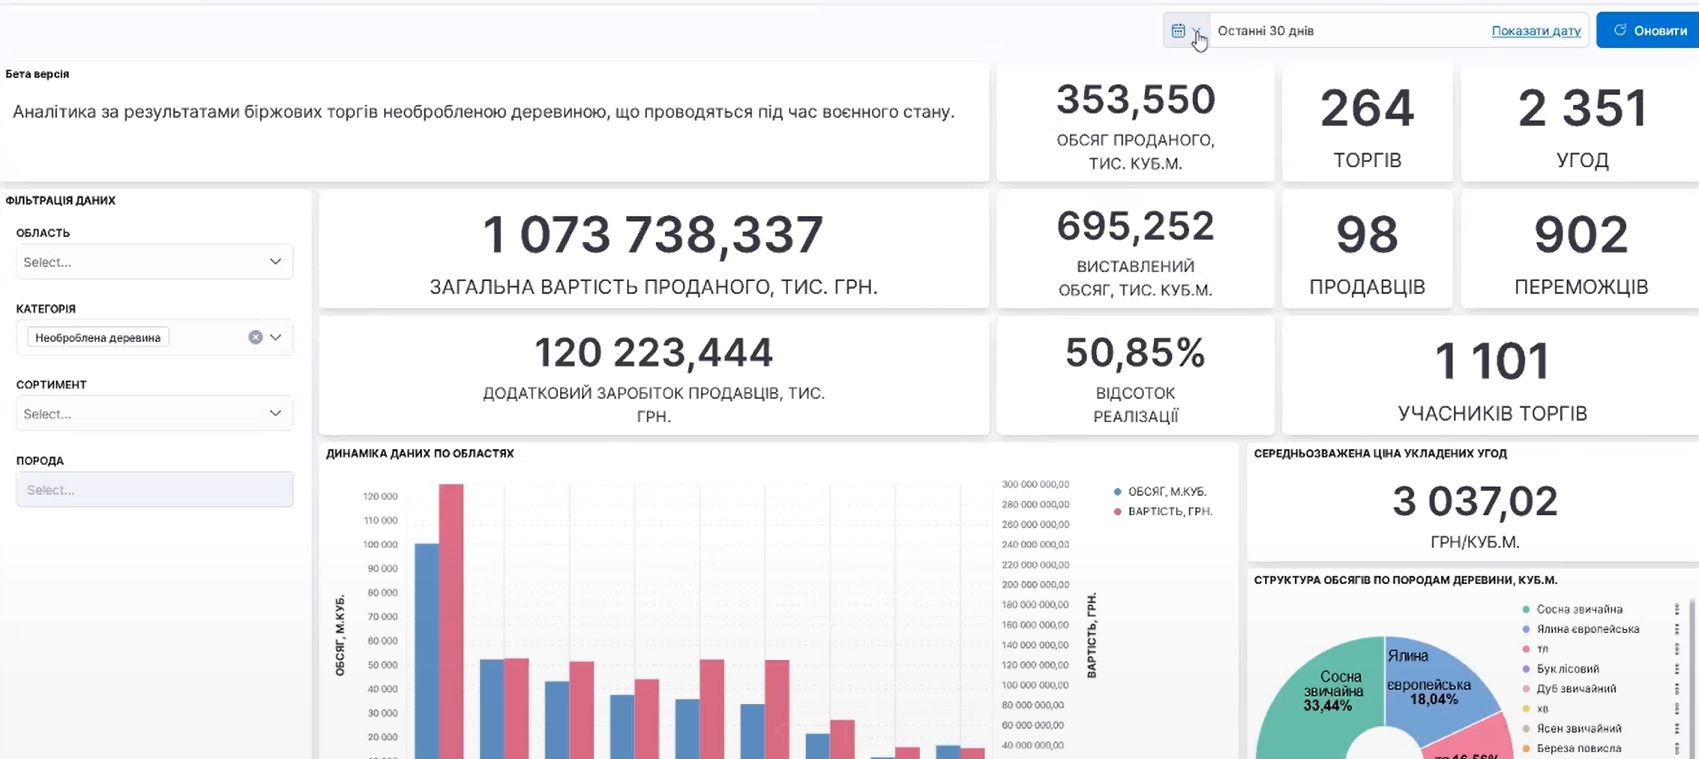Screen dimensions: 1699x759
Task: Click the 98 продавців metric
Action: tap(1367, 249)
